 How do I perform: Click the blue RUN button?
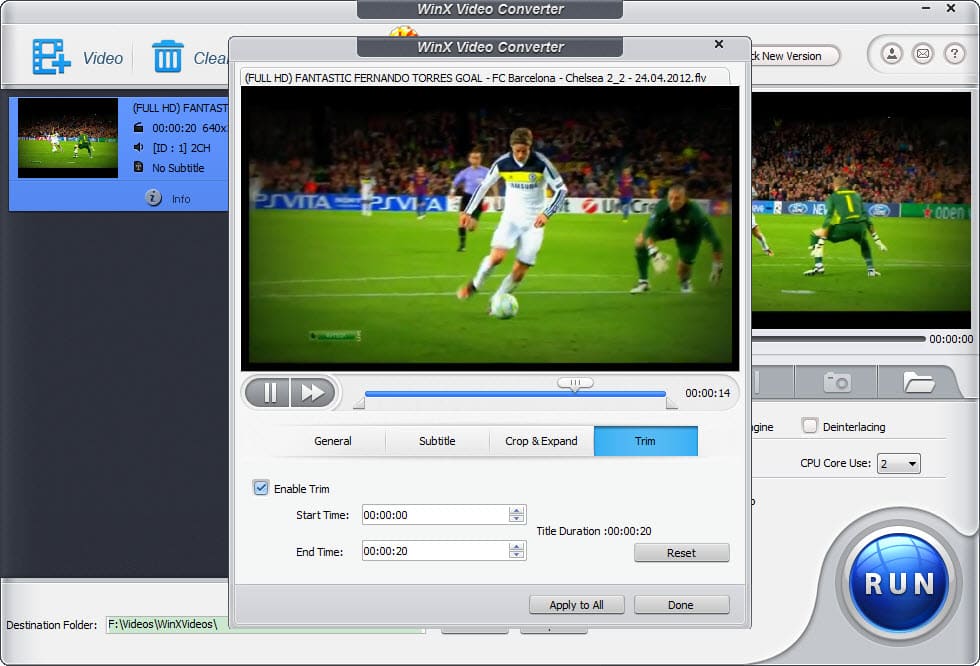899,584
